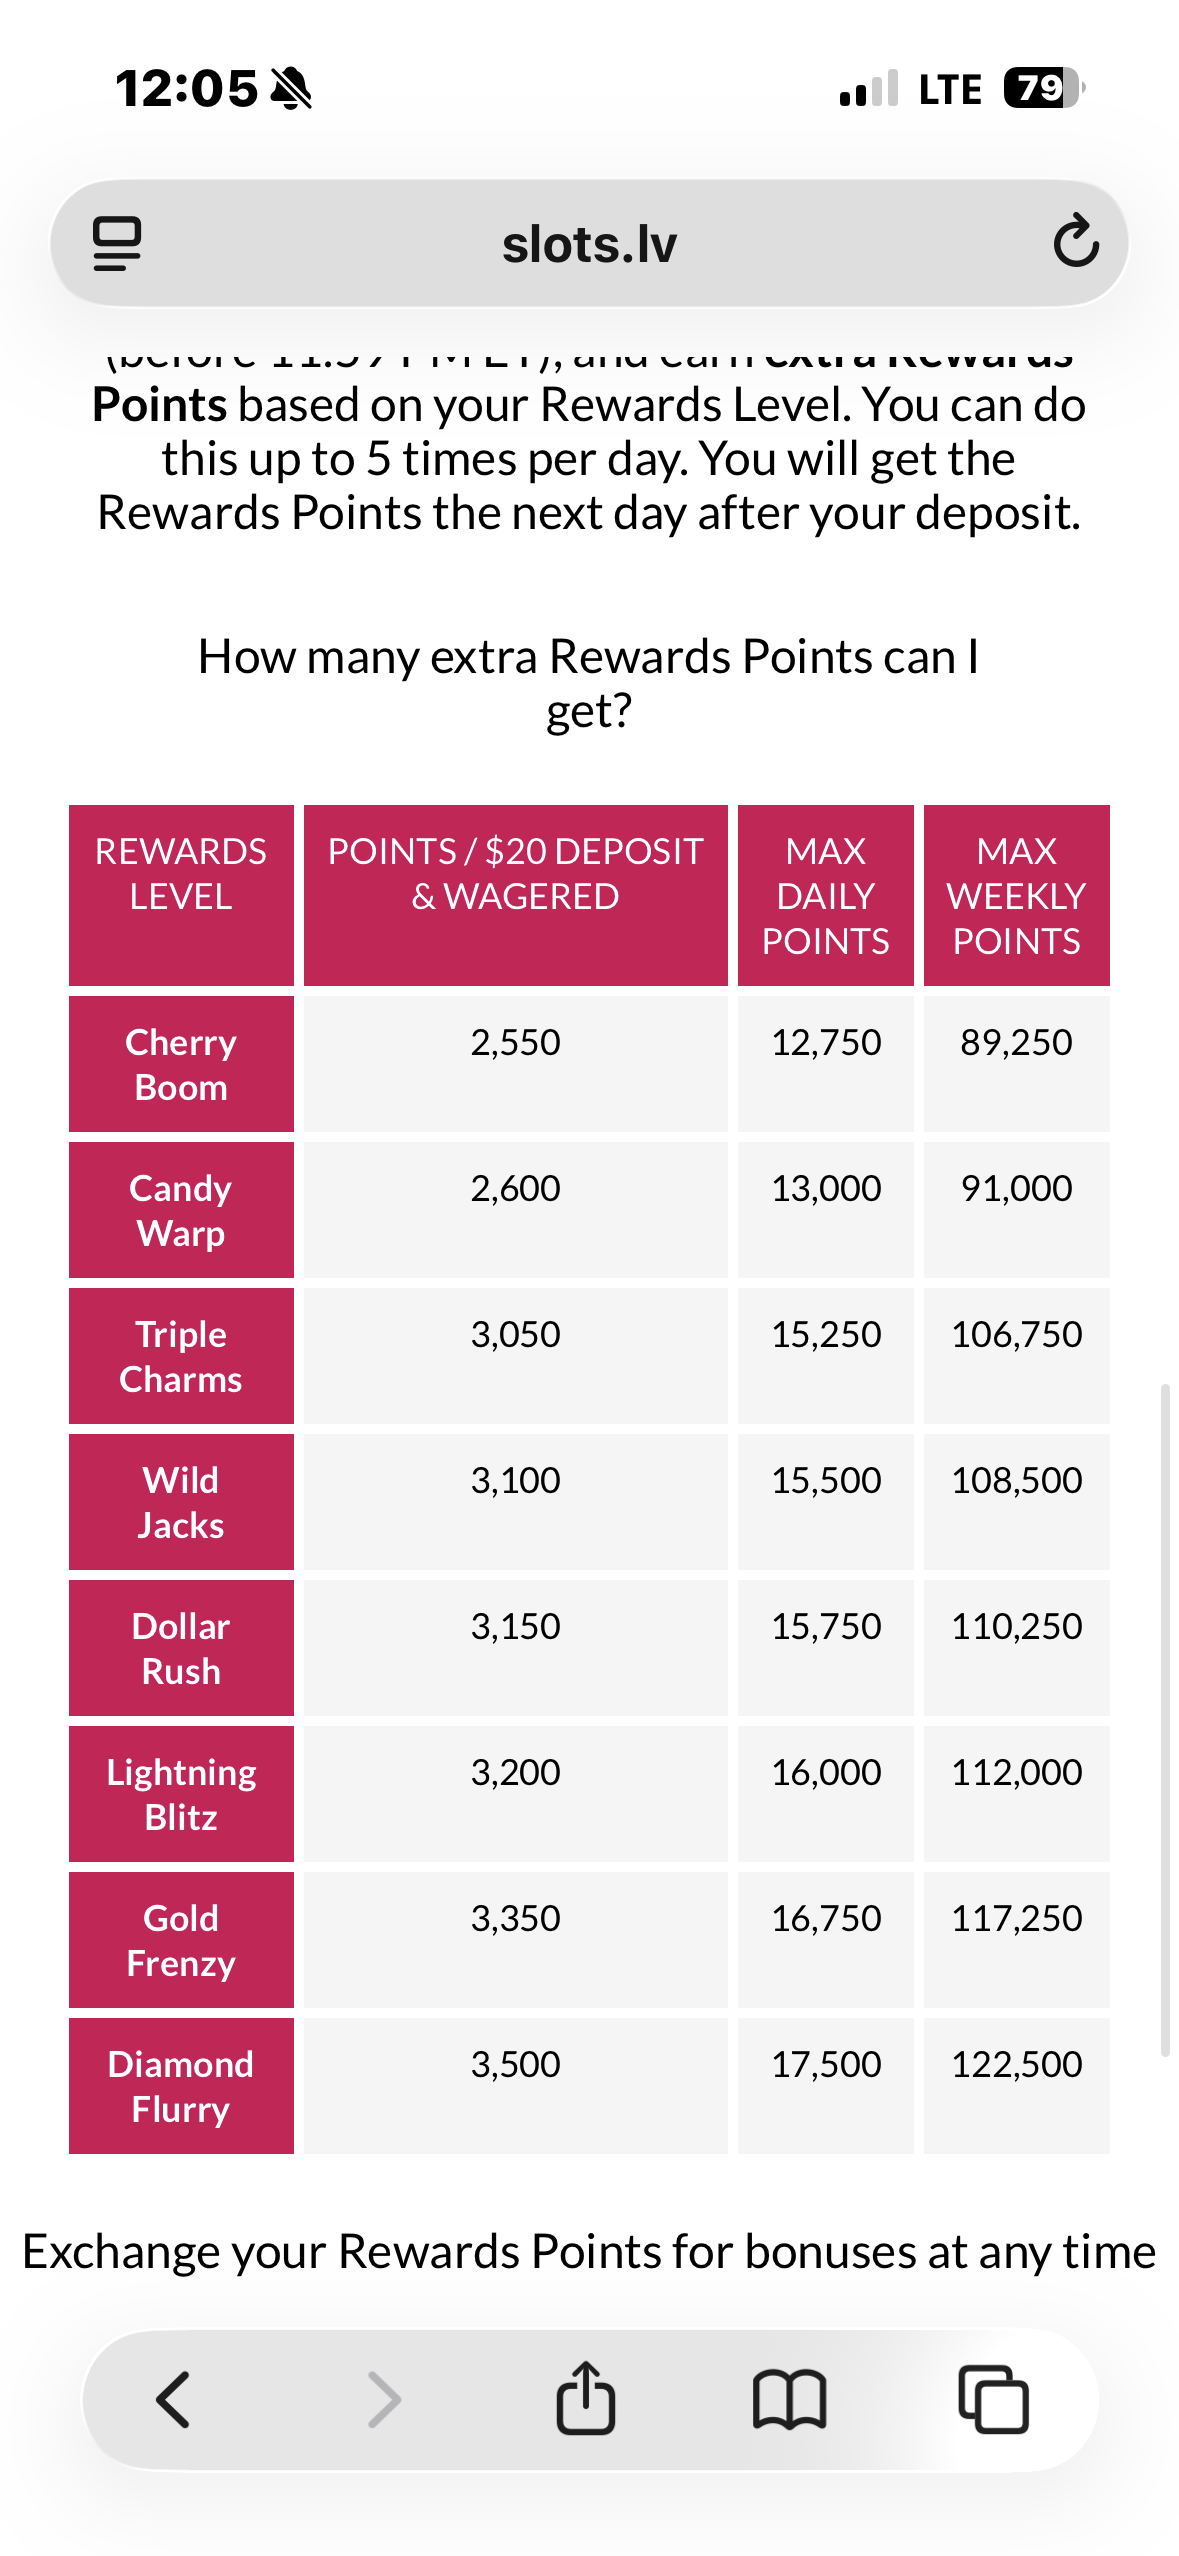Select the Dollar Rush rewards level
The height and width of the screenshot is (2556, 1179).
tap(181, 1648)
